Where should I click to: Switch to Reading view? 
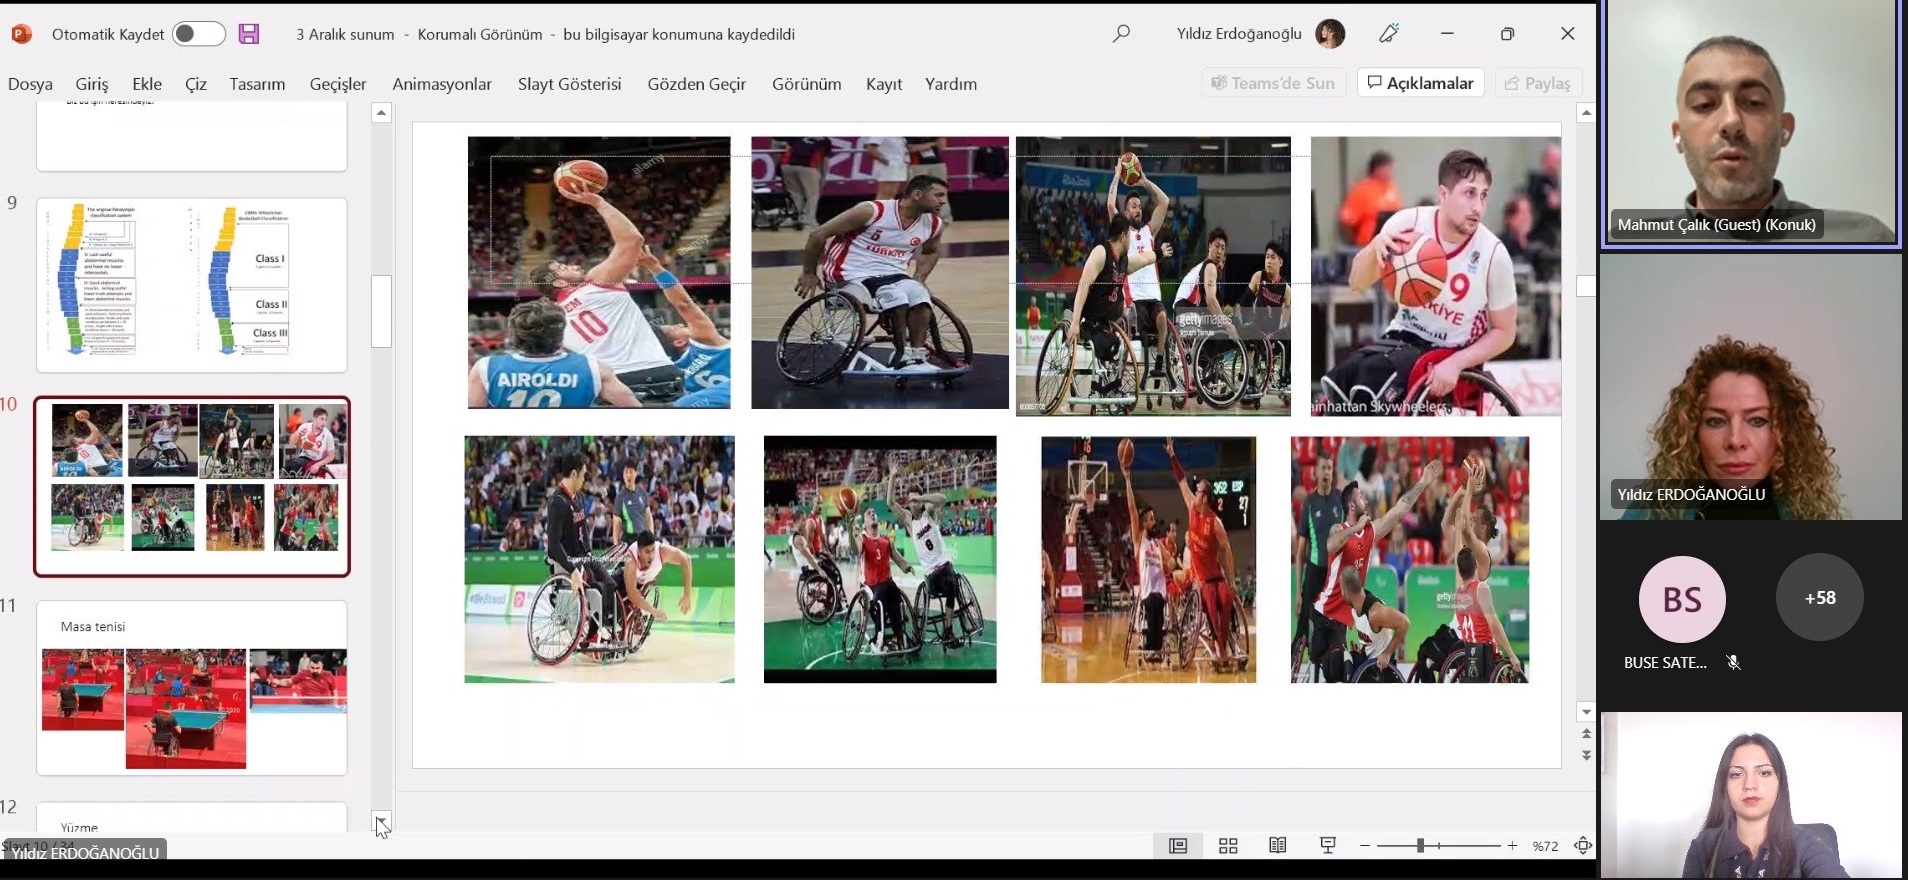[x=1277, y=846]
